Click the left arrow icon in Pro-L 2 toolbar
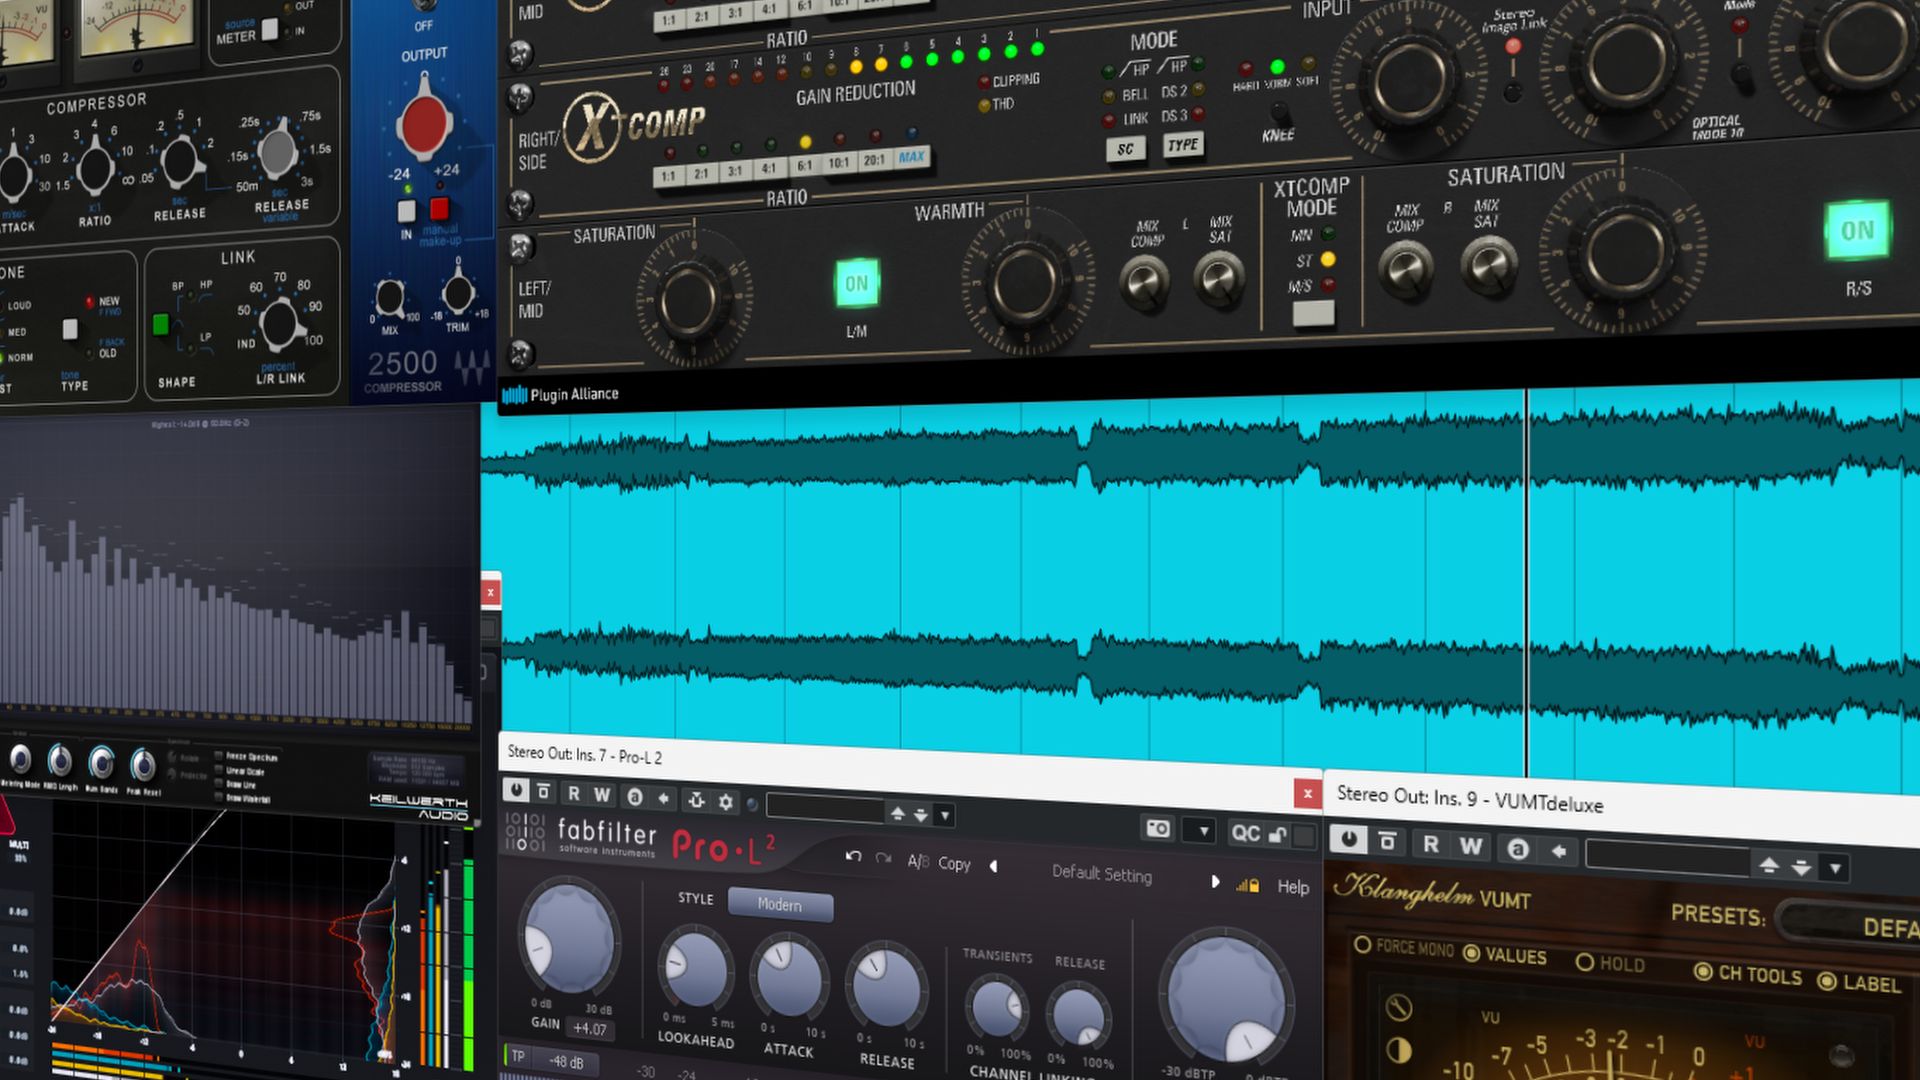 pyautogui.click(x=663, y=798)
